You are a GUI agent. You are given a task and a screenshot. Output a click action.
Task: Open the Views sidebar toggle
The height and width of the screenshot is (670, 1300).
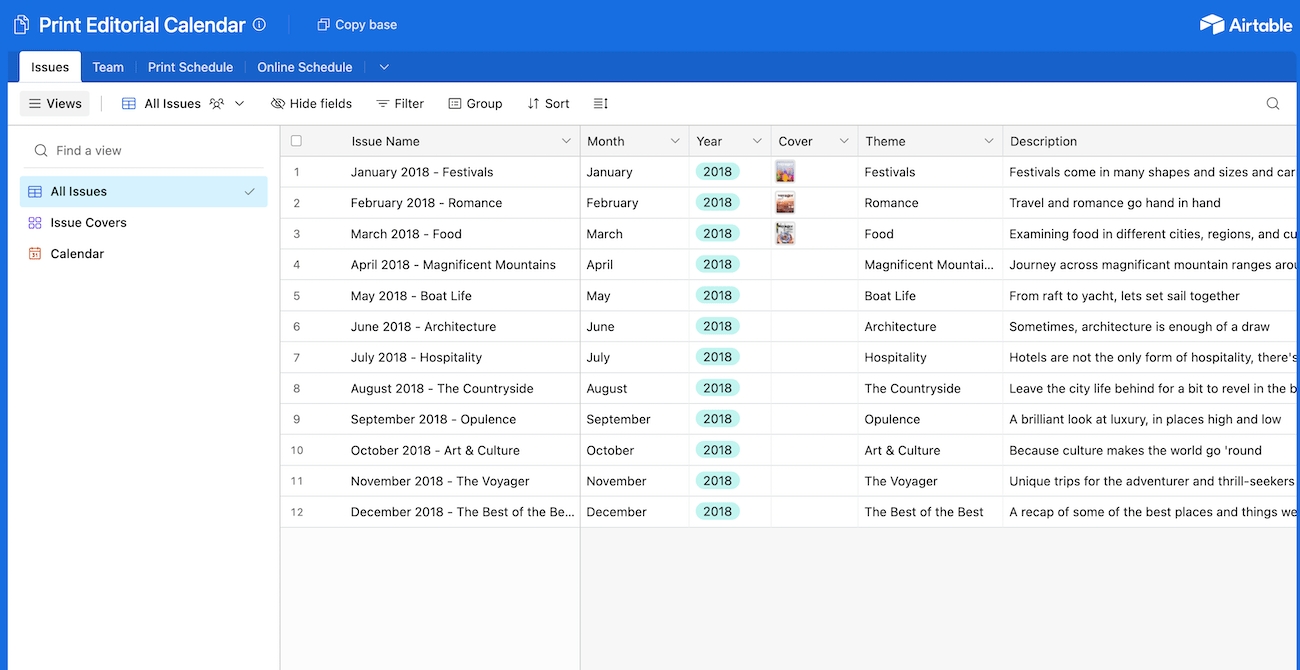pyautogui.click(x=54, y=103)
